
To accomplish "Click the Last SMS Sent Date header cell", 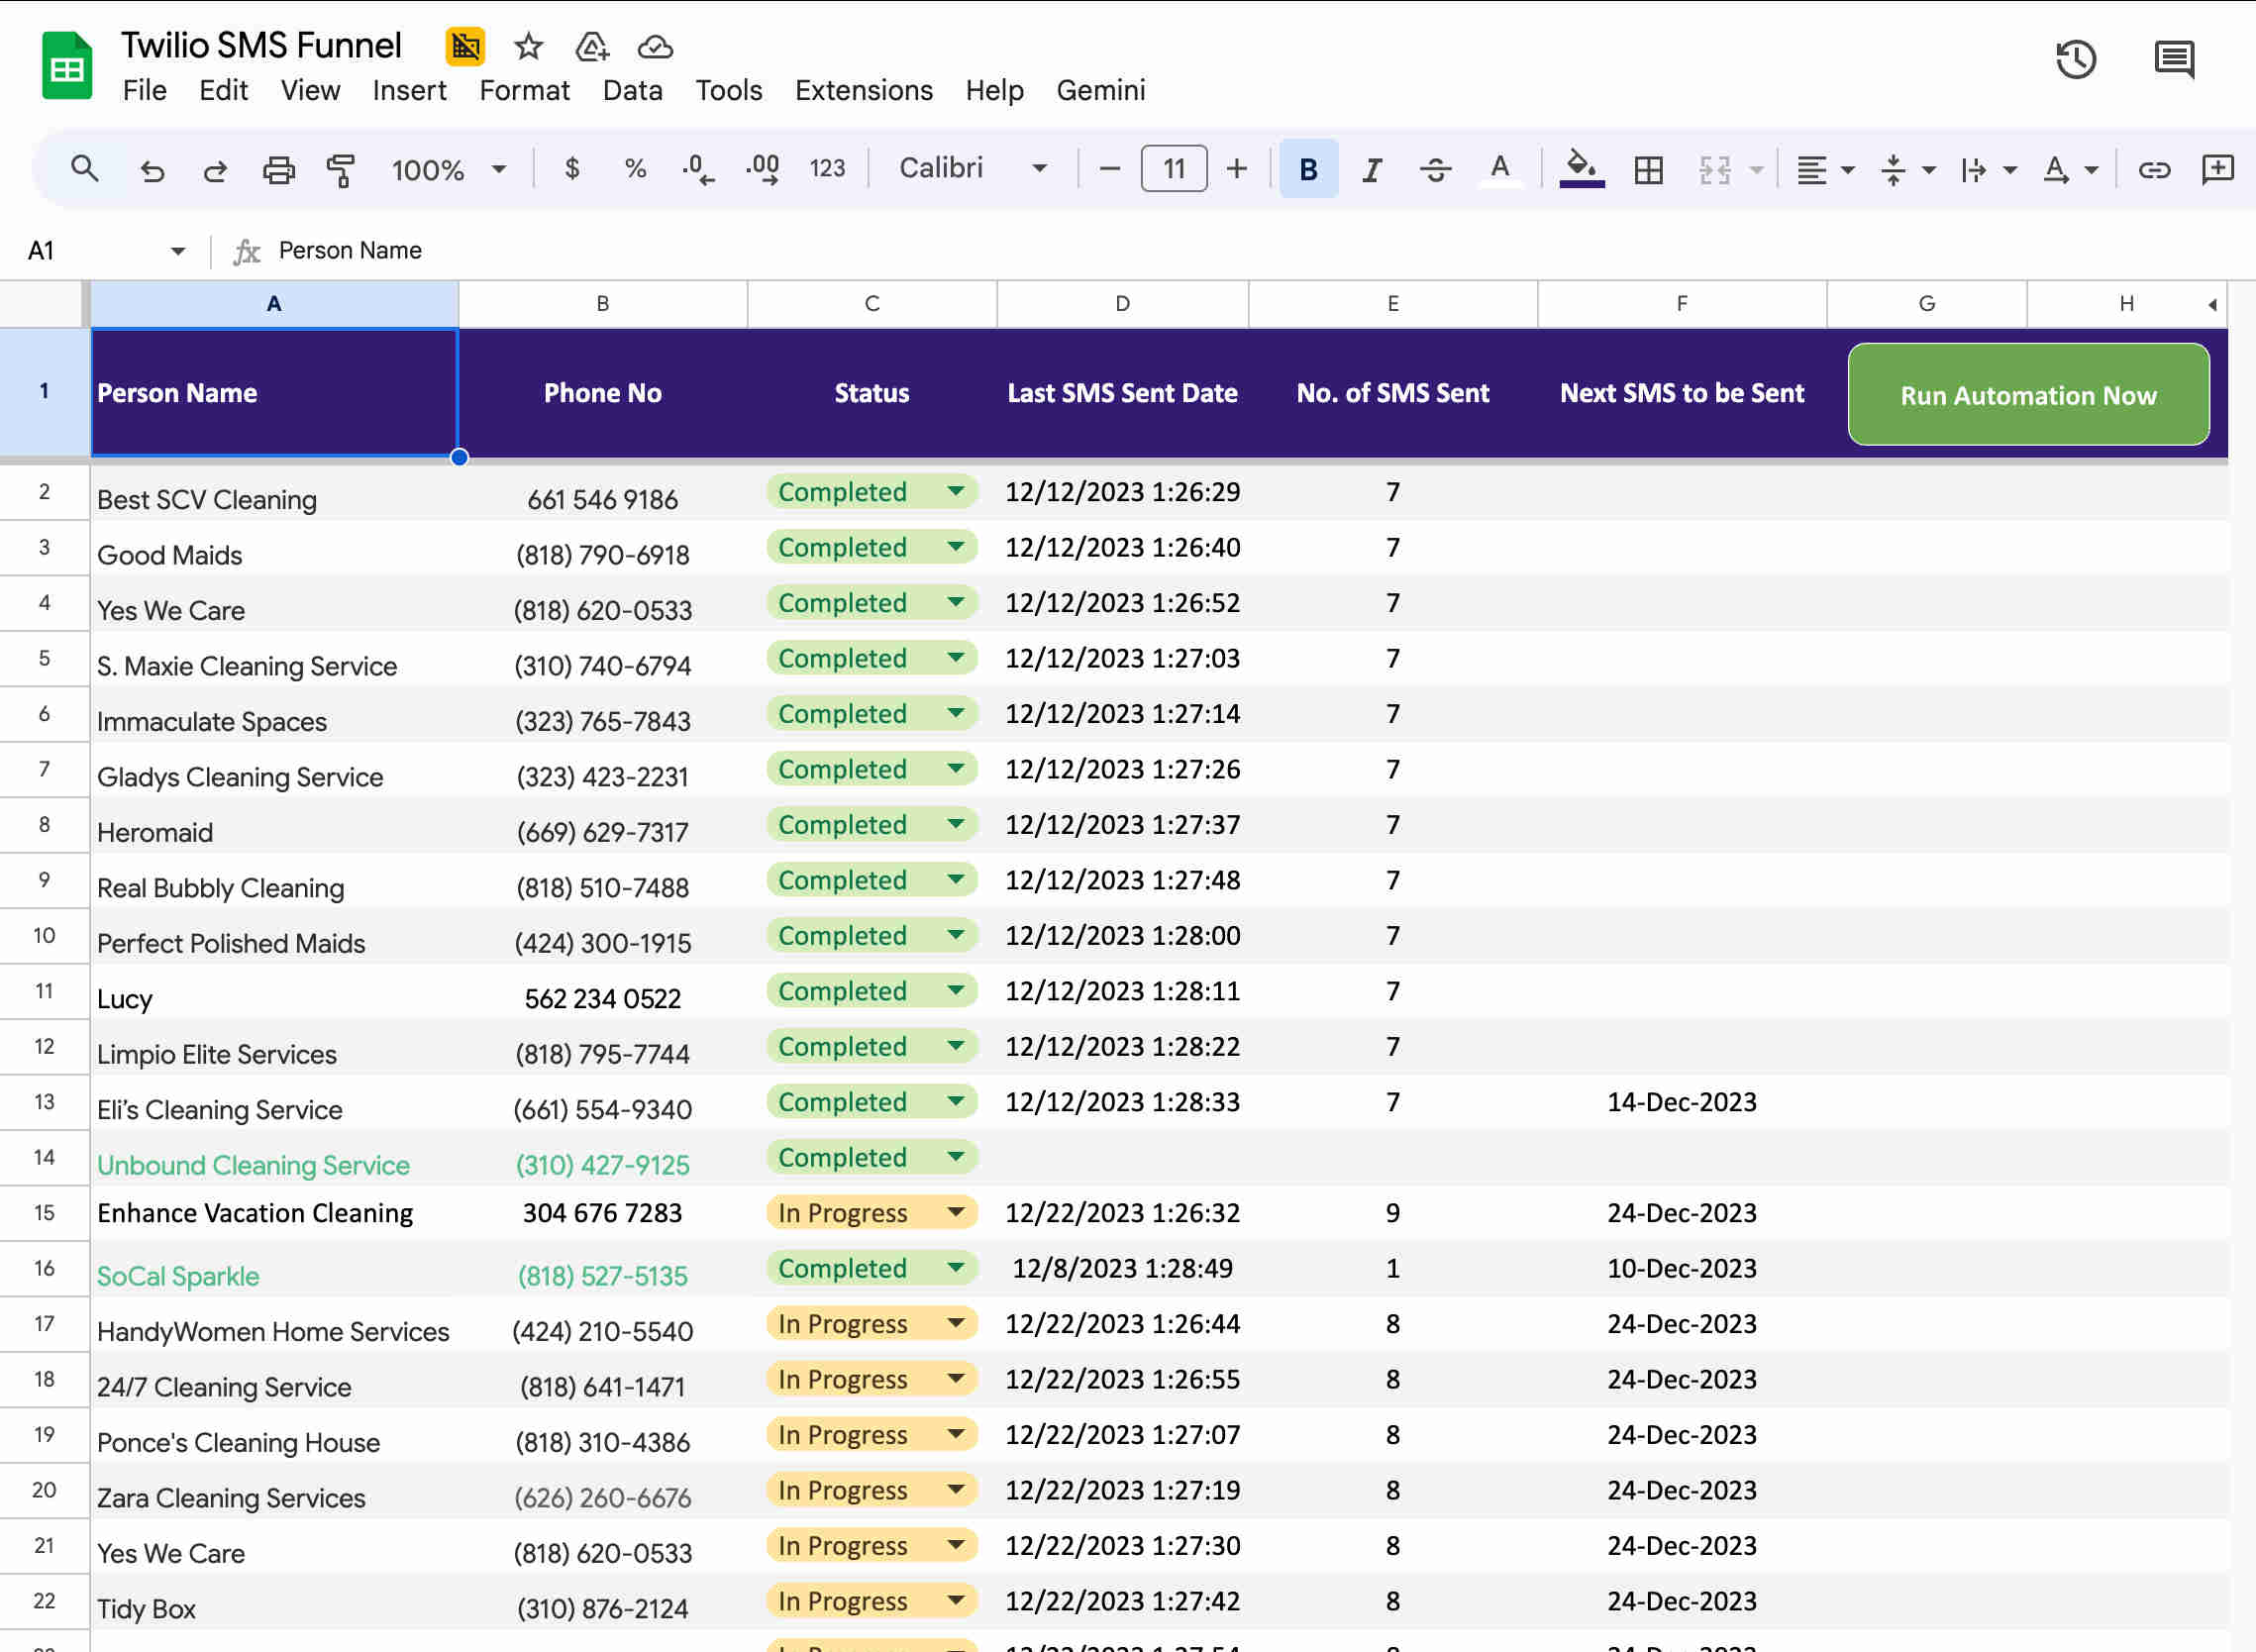I will click(x=1123, y=393).
